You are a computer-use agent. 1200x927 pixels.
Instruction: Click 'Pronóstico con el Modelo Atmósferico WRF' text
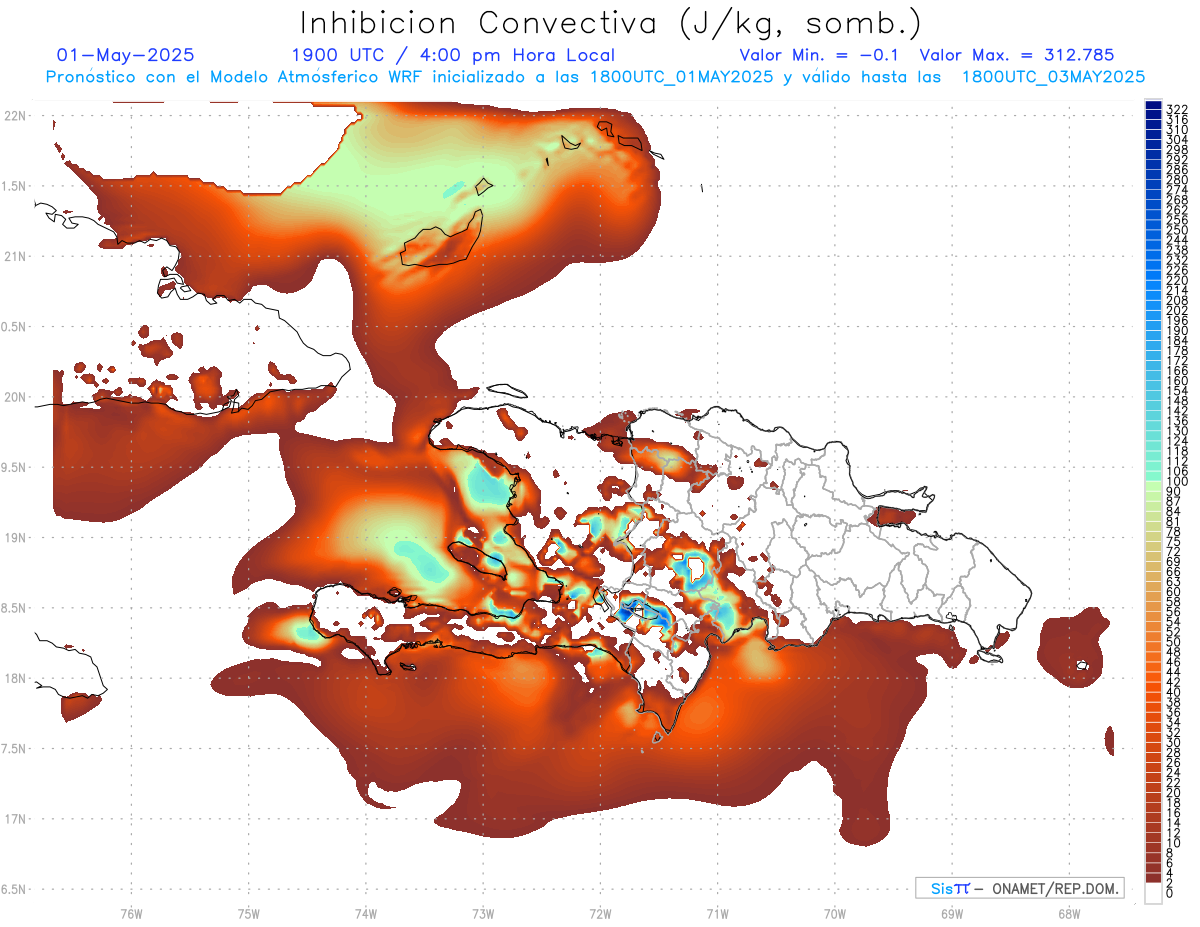[x=234, y=76]
